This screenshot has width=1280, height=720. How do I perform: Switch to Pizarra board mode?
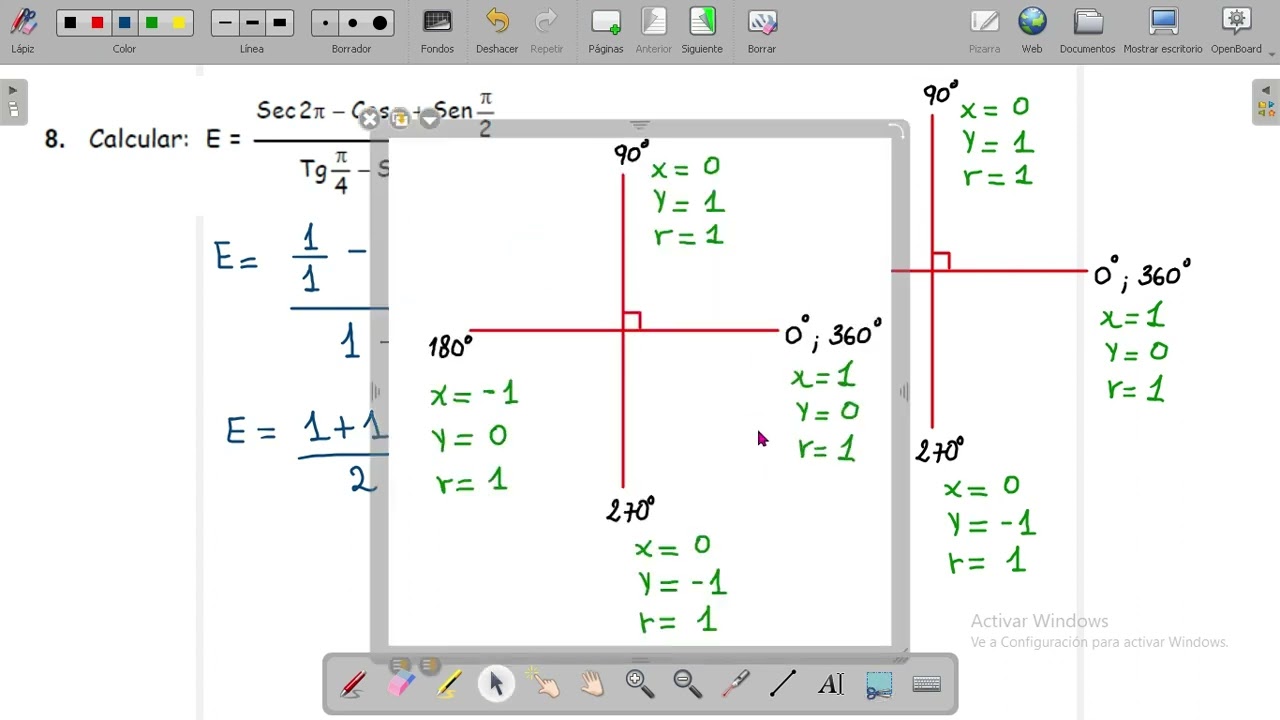pos(984,31)
